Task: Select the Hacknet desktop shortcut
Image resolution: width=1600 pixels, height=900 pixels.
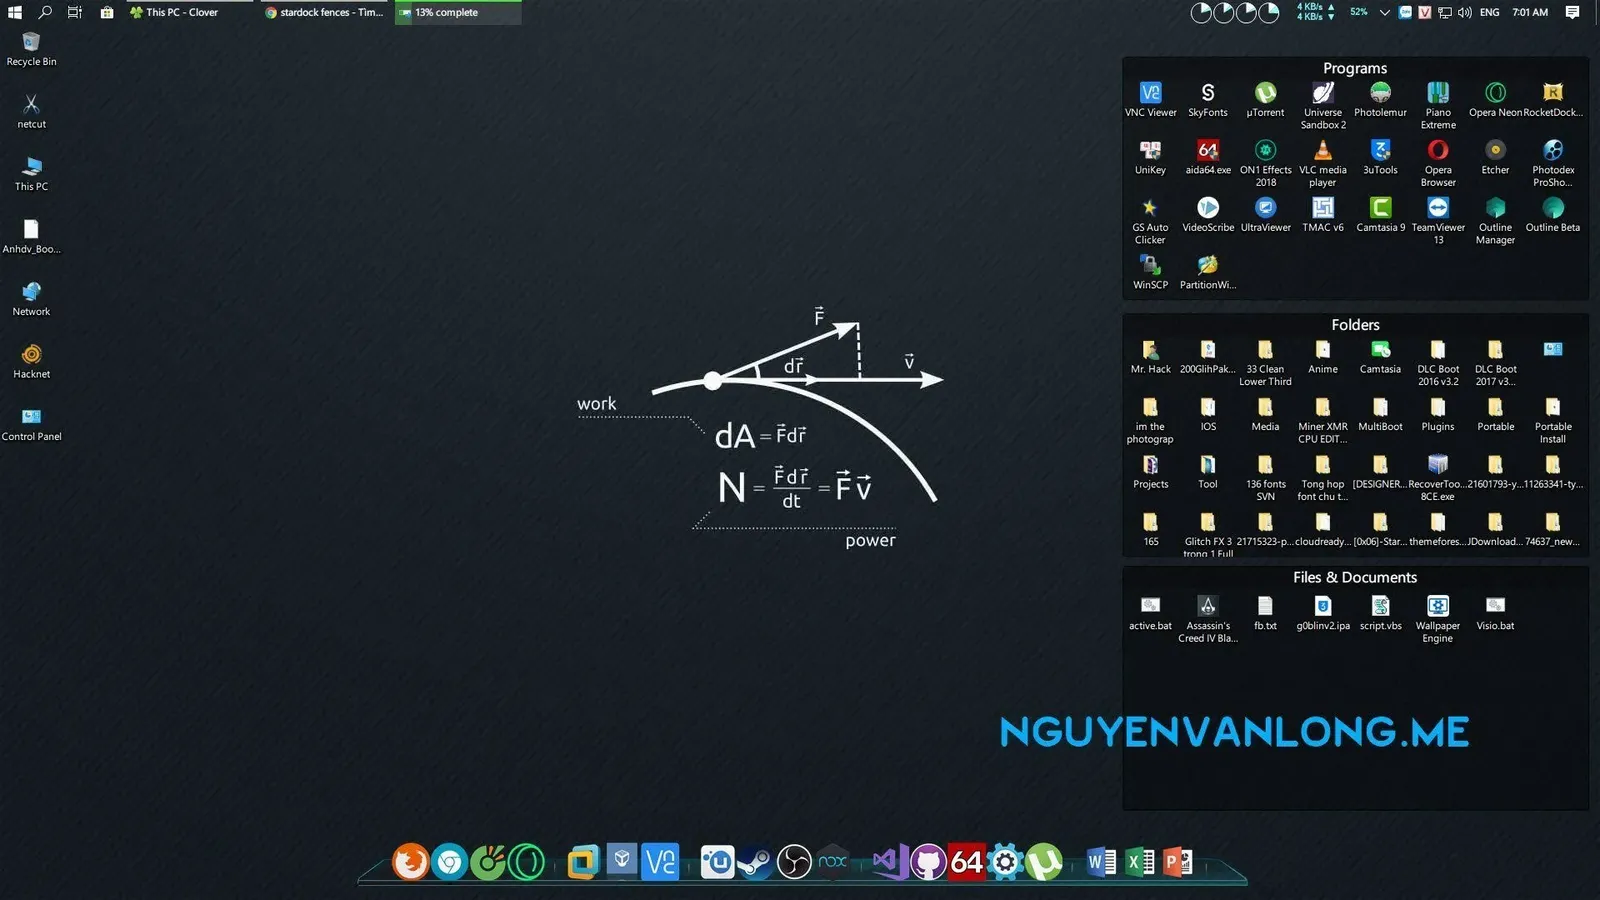Action: 31,361
